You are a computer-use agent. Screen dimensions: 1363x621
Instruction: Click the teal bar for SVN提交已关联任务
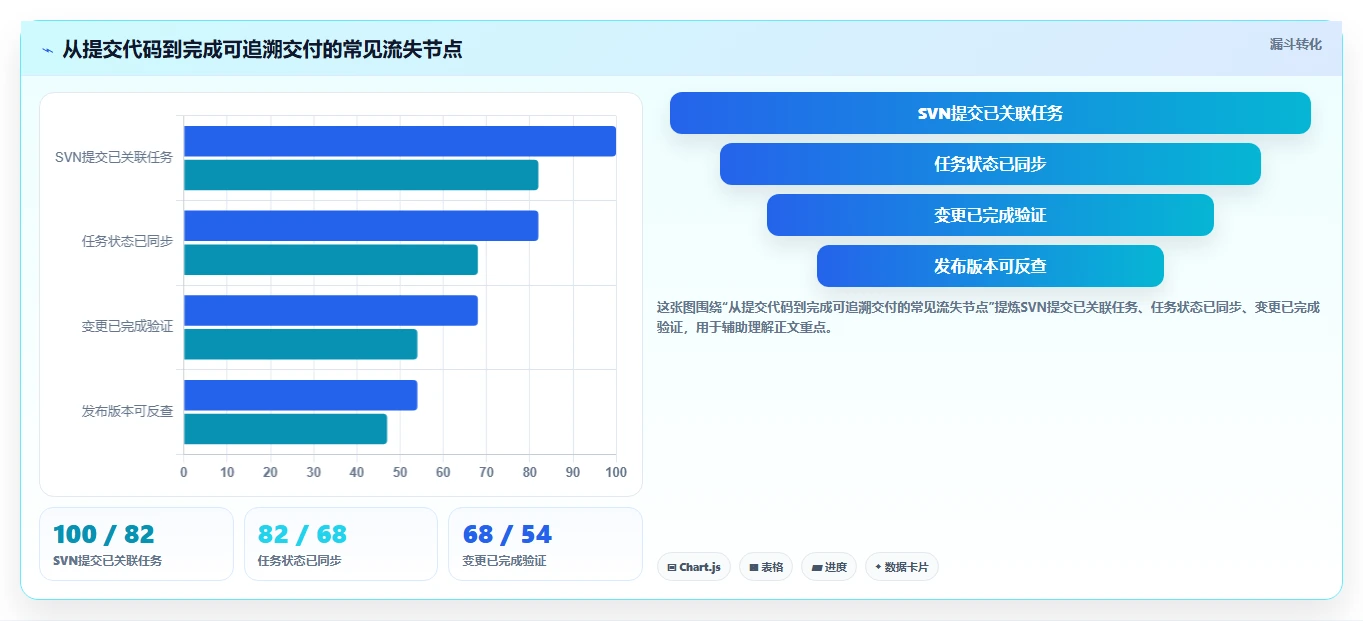click(361, 175)
